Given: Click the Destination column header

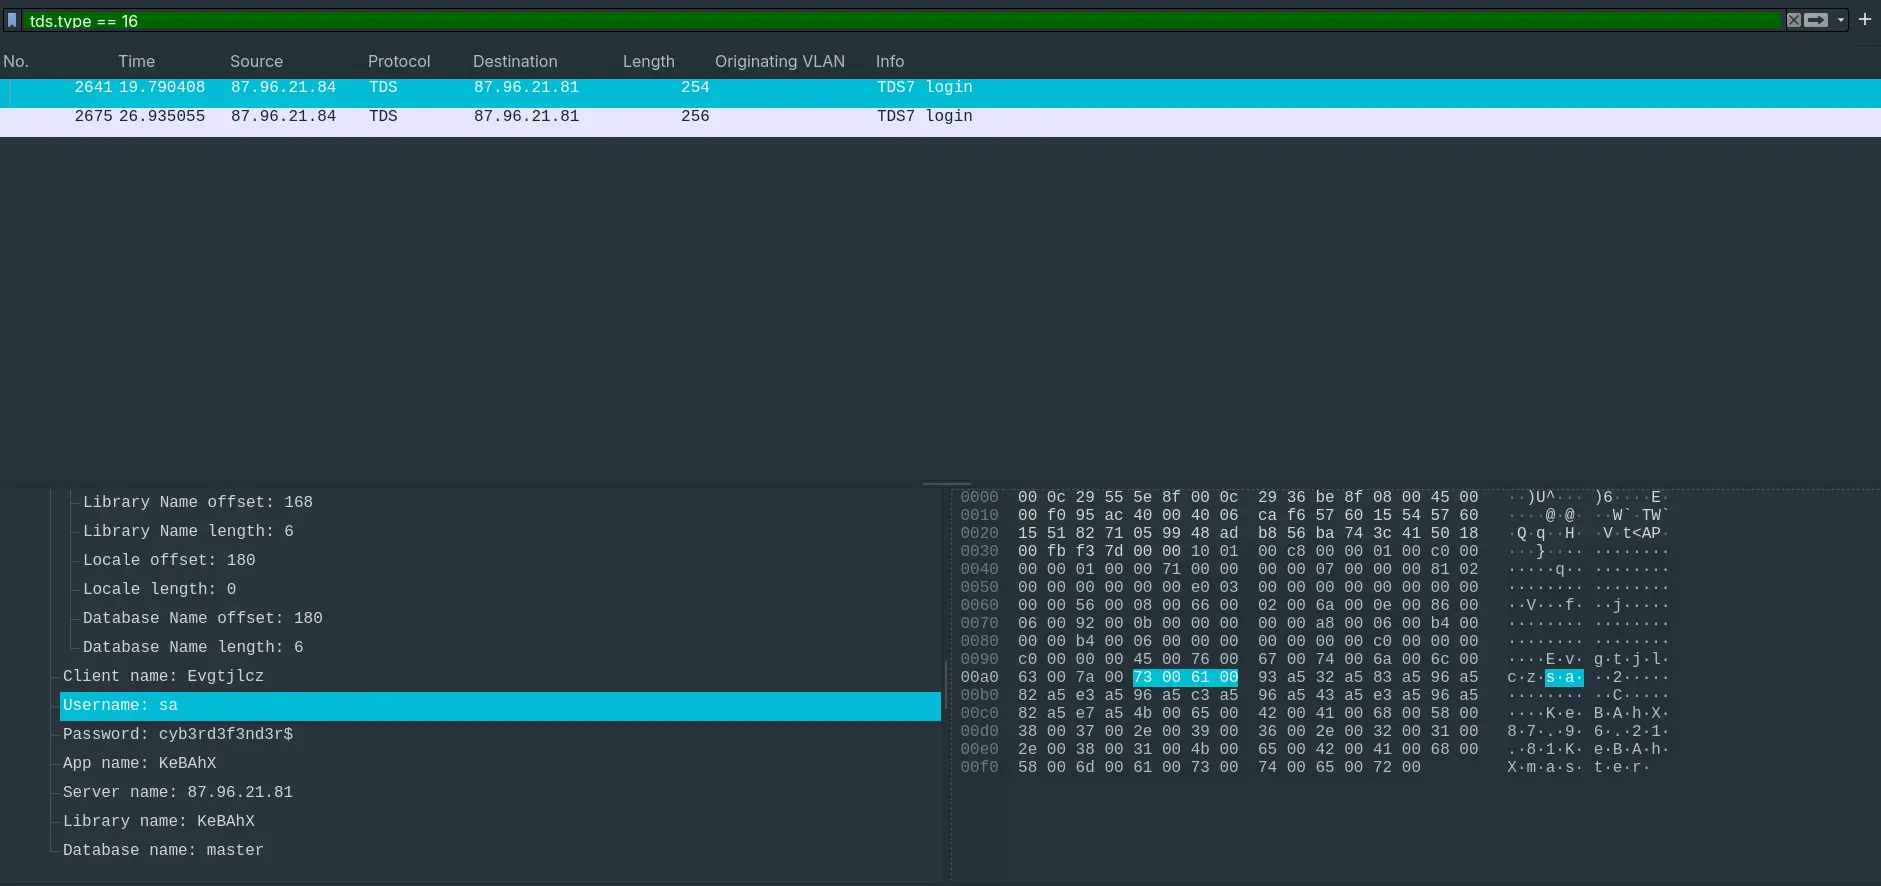Looking at the screenshot, I should coord(514,61).
